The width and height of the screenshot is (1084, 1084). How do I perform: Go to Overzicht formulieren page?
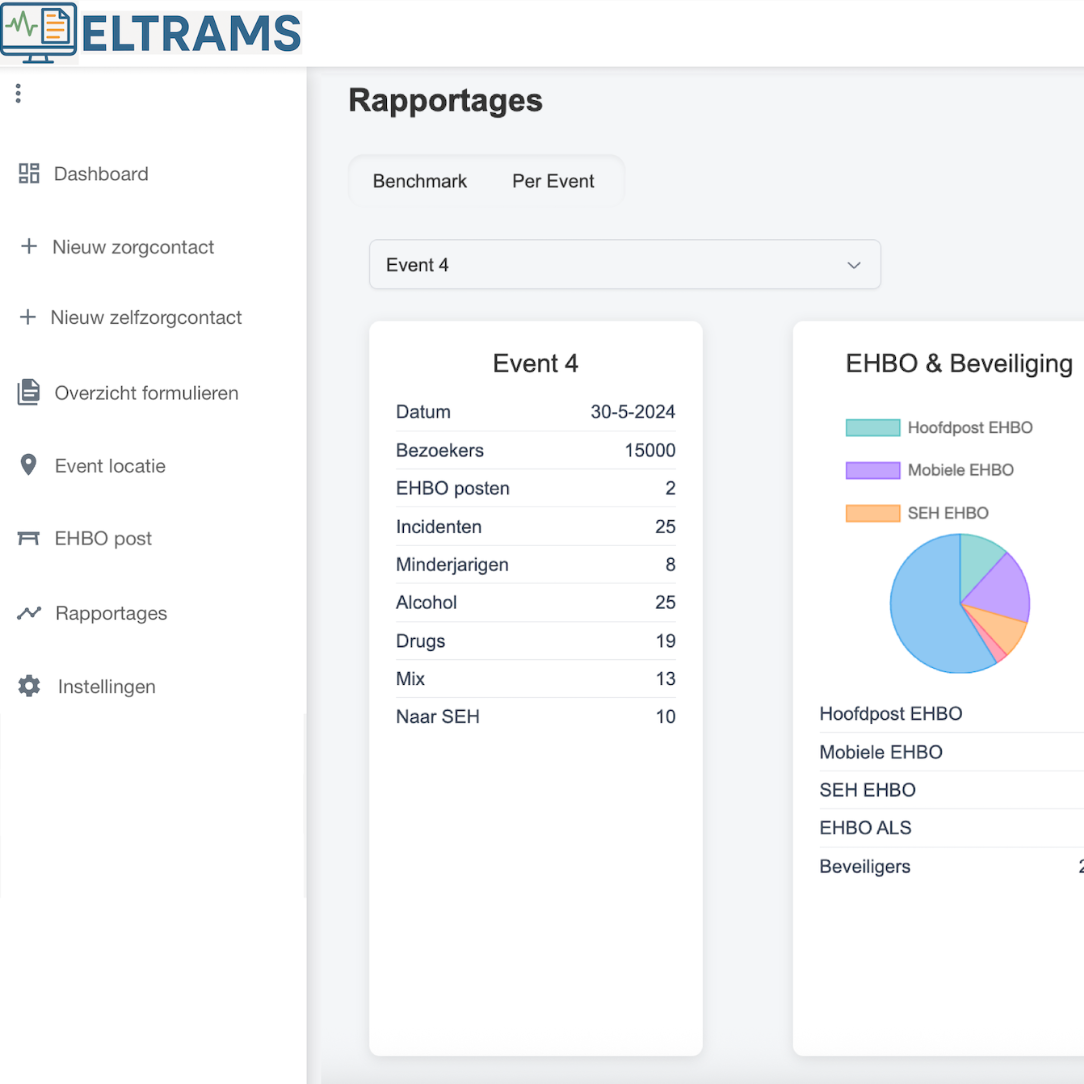click(x=146, y=393)
